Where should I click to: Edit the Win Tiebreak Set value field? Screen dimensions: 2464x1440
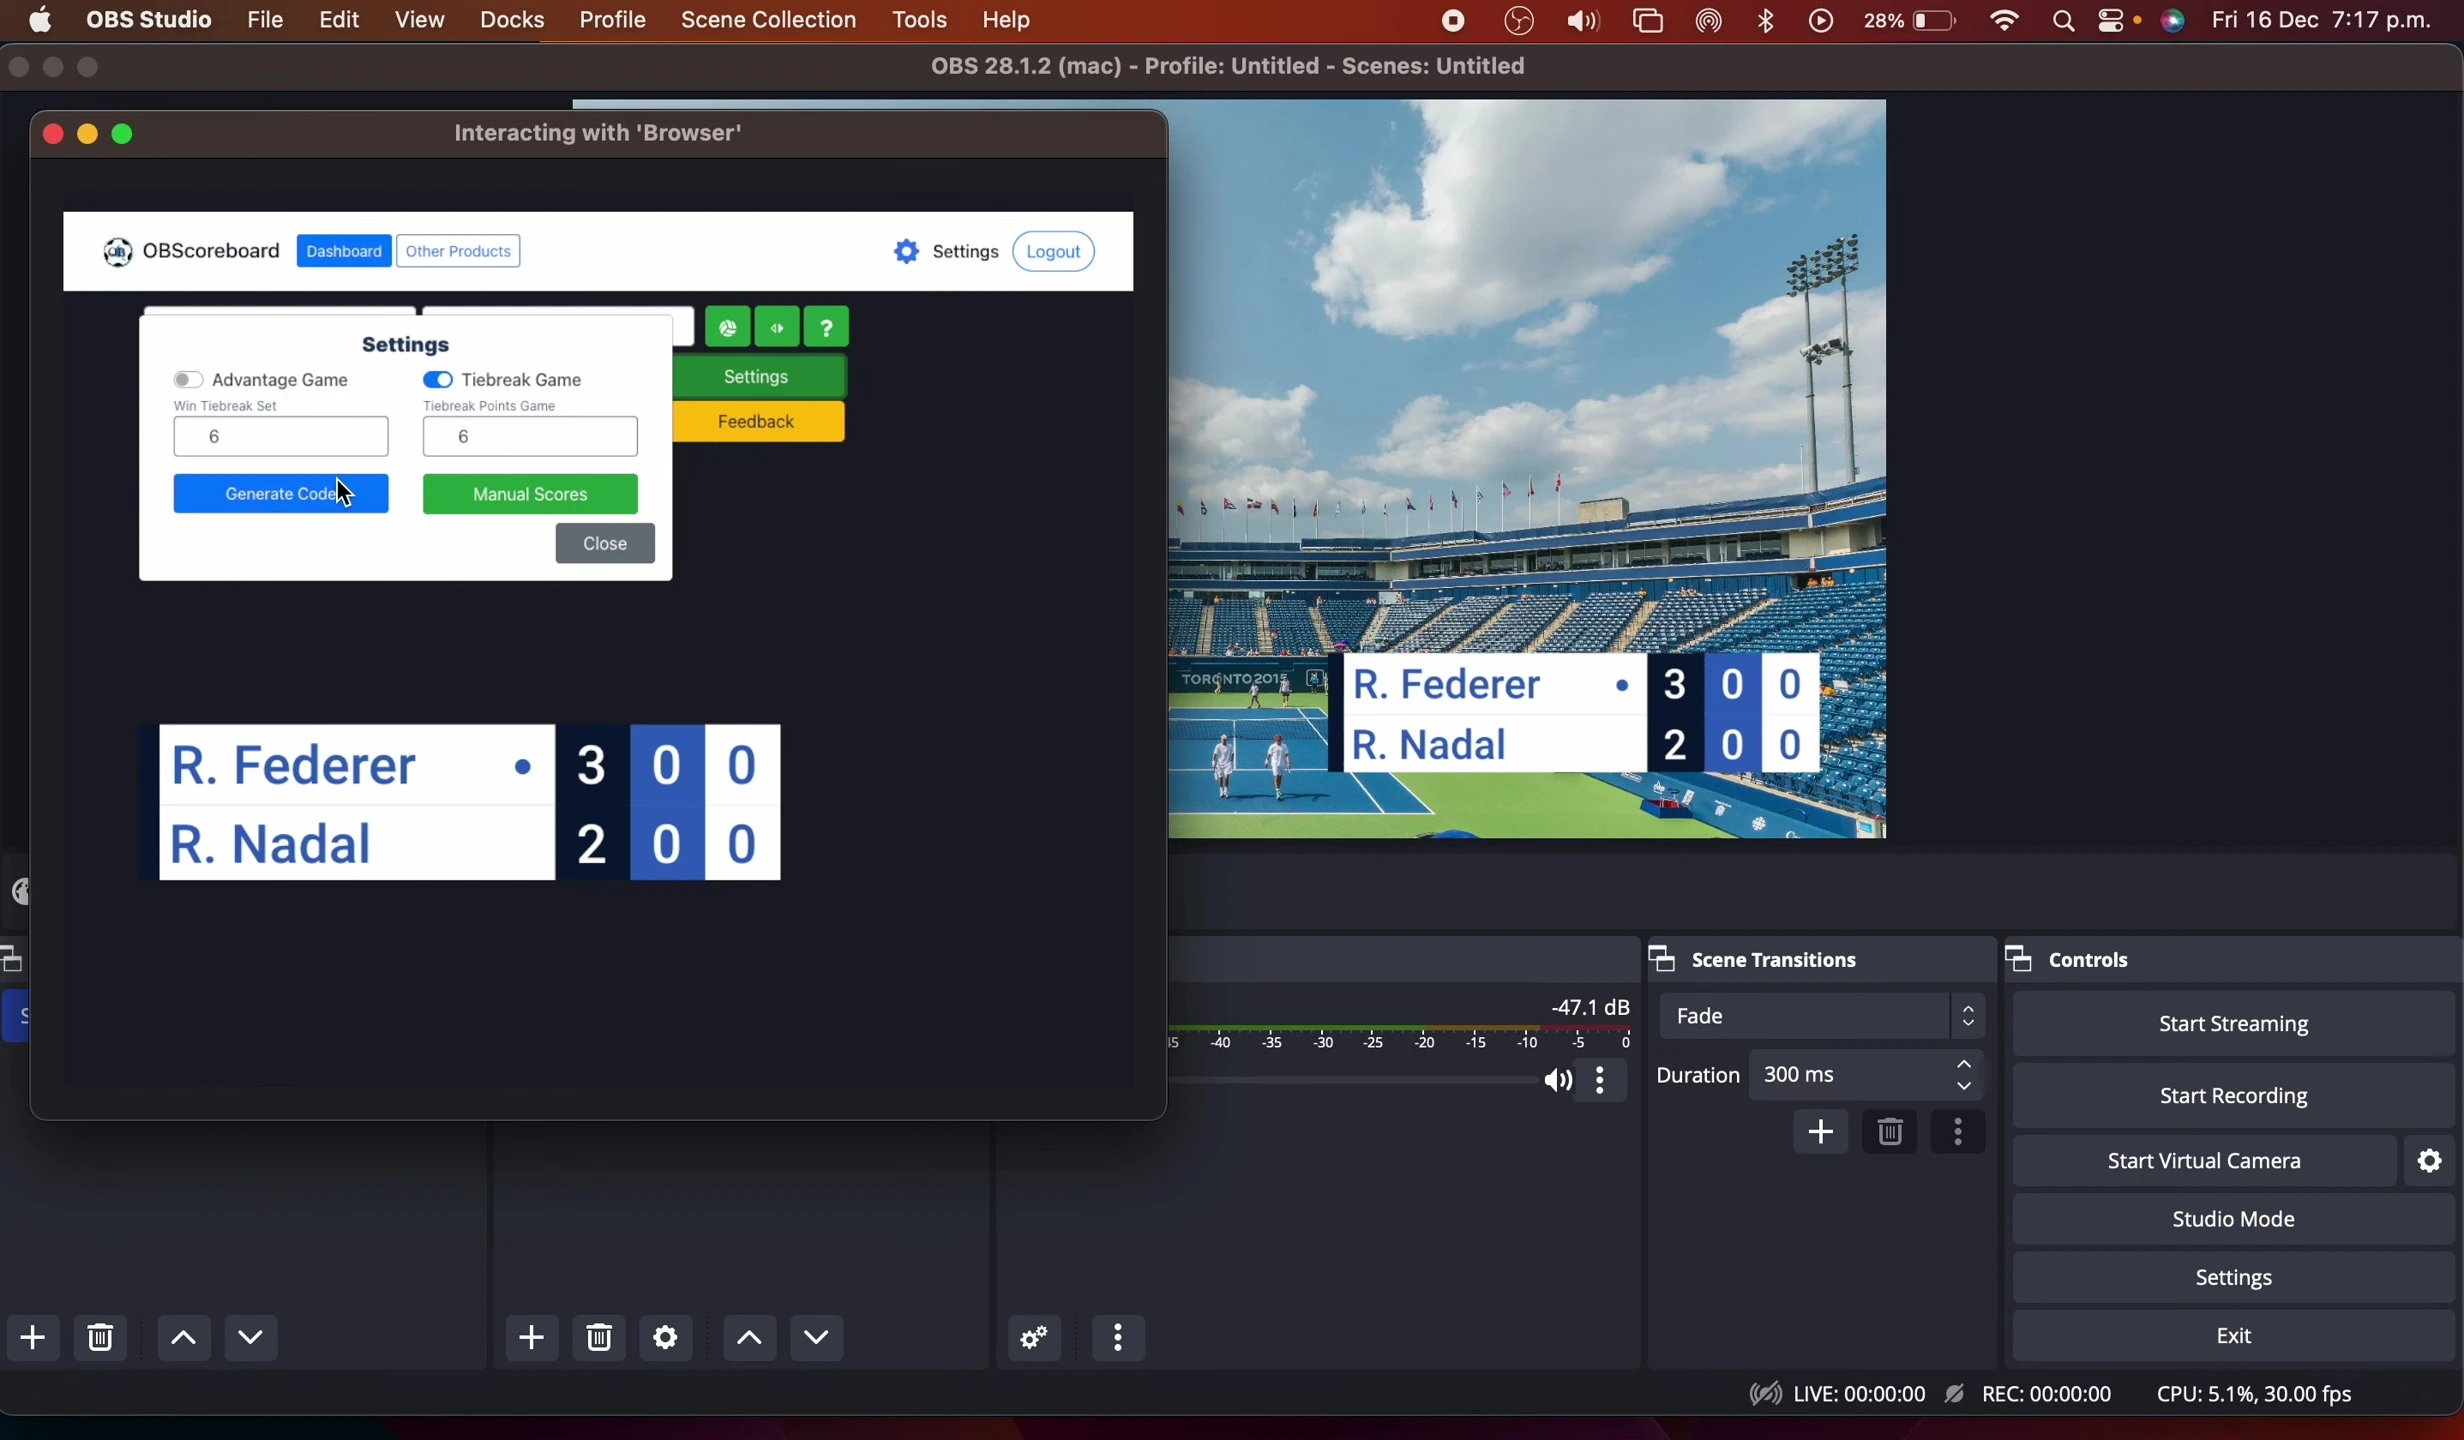pyautogui.click(x=280, y=435)
